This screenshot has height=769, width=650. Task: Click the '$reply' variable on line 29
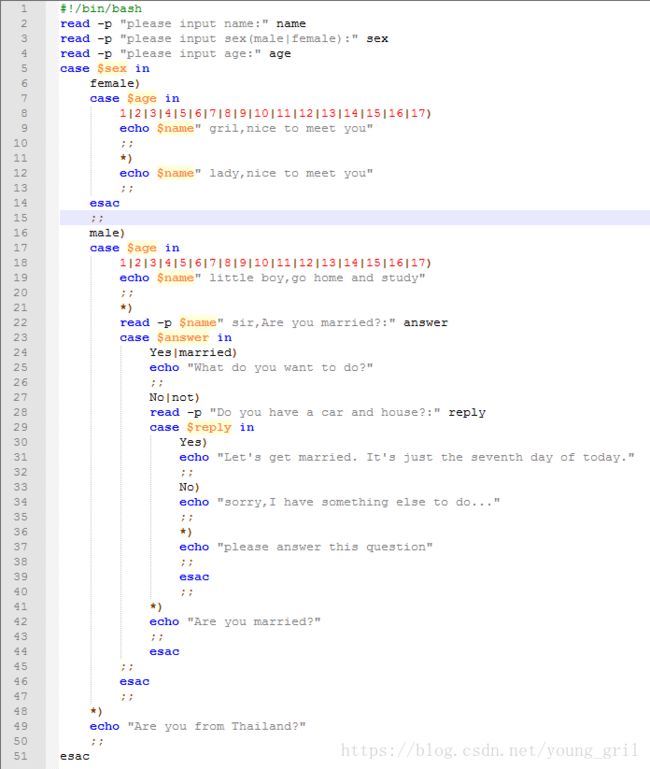coord(209,427)
